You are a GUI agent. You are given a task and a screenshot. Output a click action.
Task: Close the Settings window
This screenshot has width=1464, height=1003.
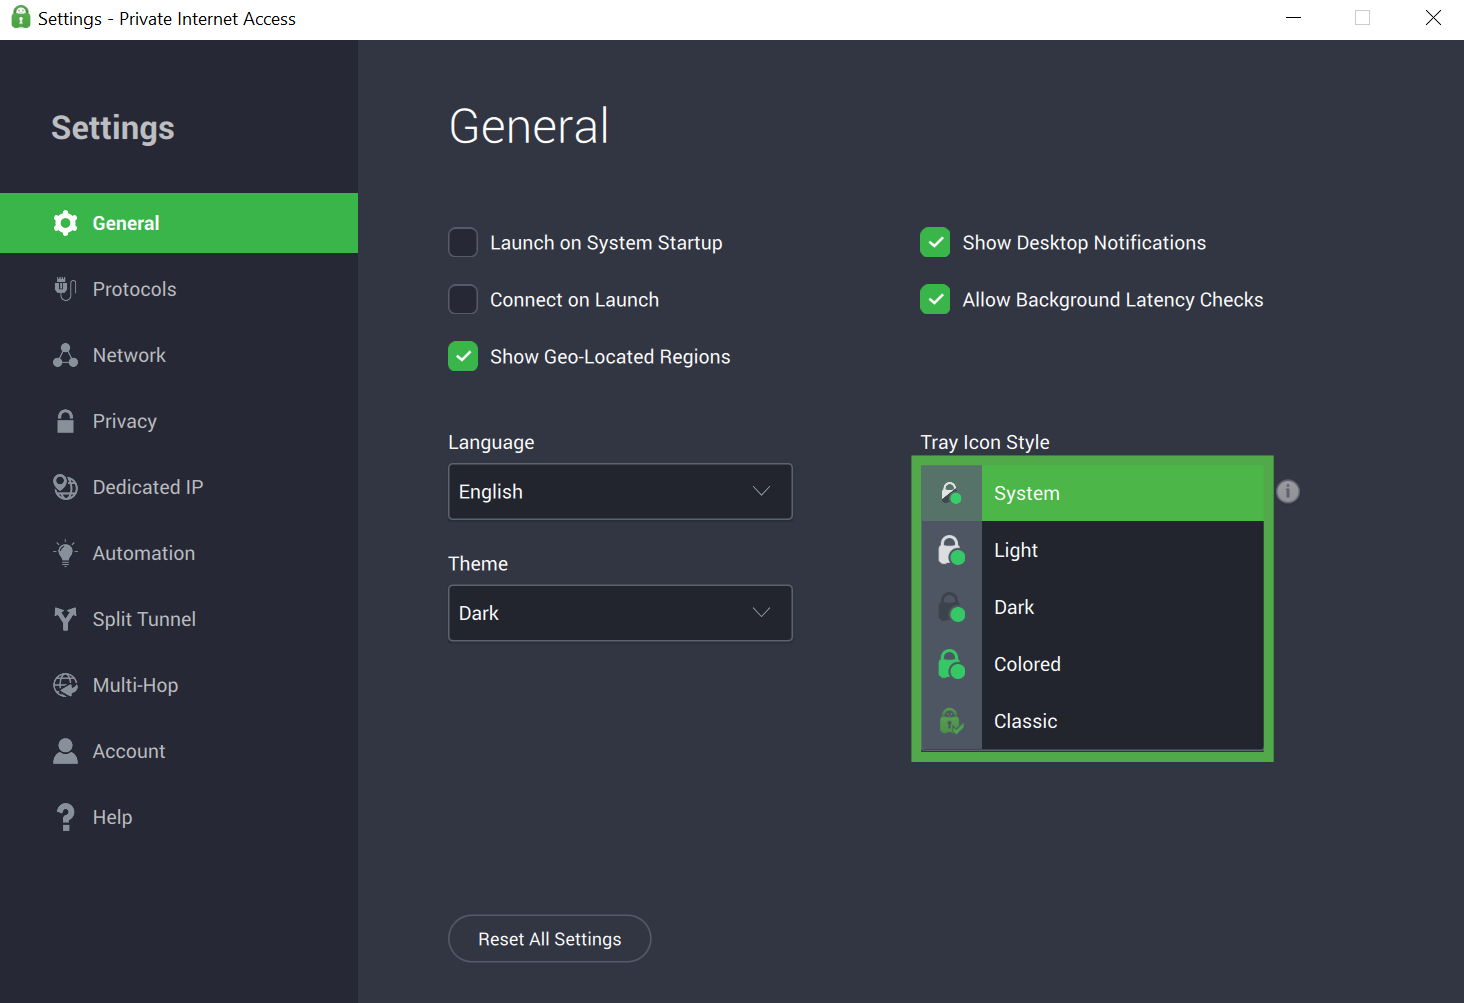(x=1433, y=18)
